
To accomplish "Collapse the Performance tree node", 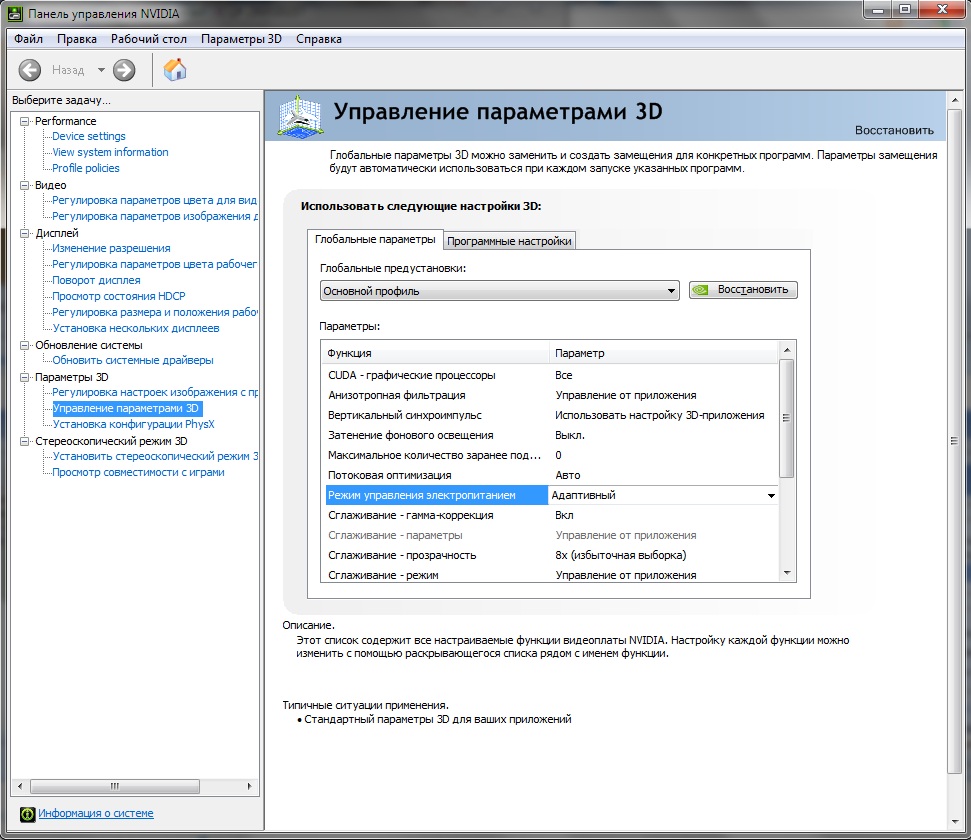I will coord(25,121).
